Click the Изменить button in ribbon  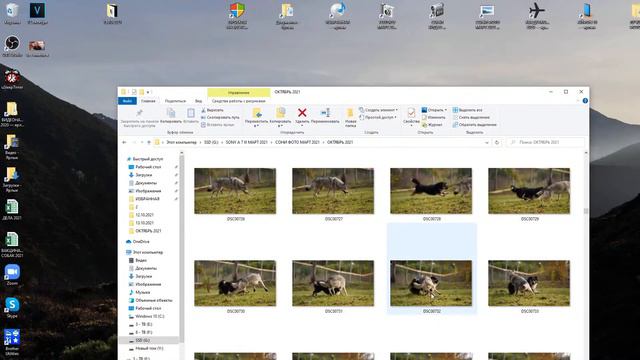[433, 118]
